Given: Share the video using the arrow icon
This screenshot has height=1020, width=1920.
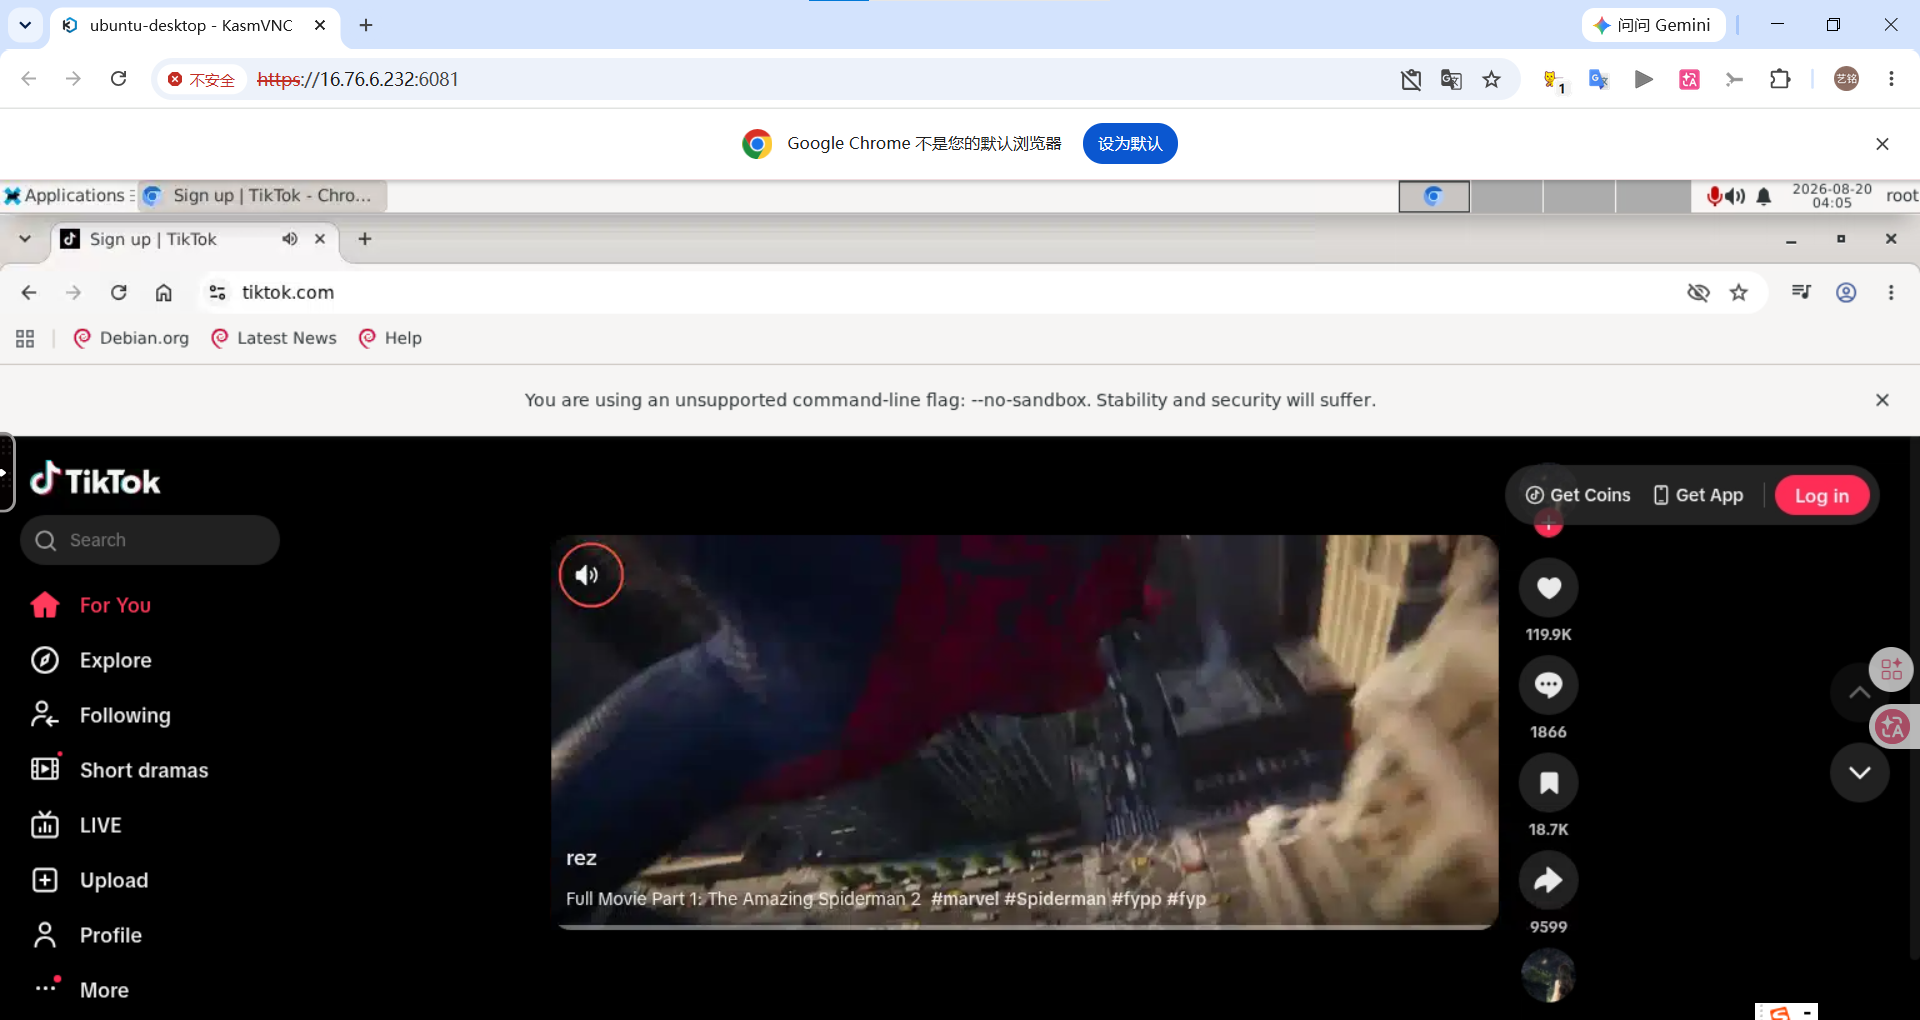Looking at the screenshot, I should tap(1548, 880).
